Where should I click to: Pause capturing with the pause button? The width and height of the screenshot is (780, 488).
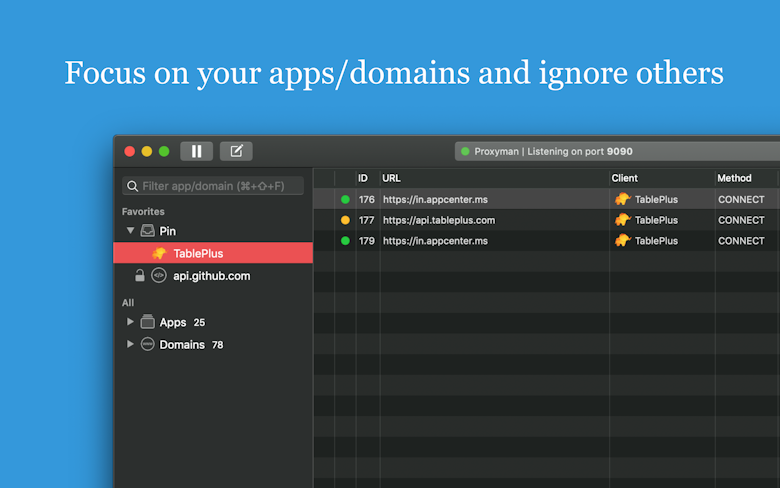[x=196, y=151]
